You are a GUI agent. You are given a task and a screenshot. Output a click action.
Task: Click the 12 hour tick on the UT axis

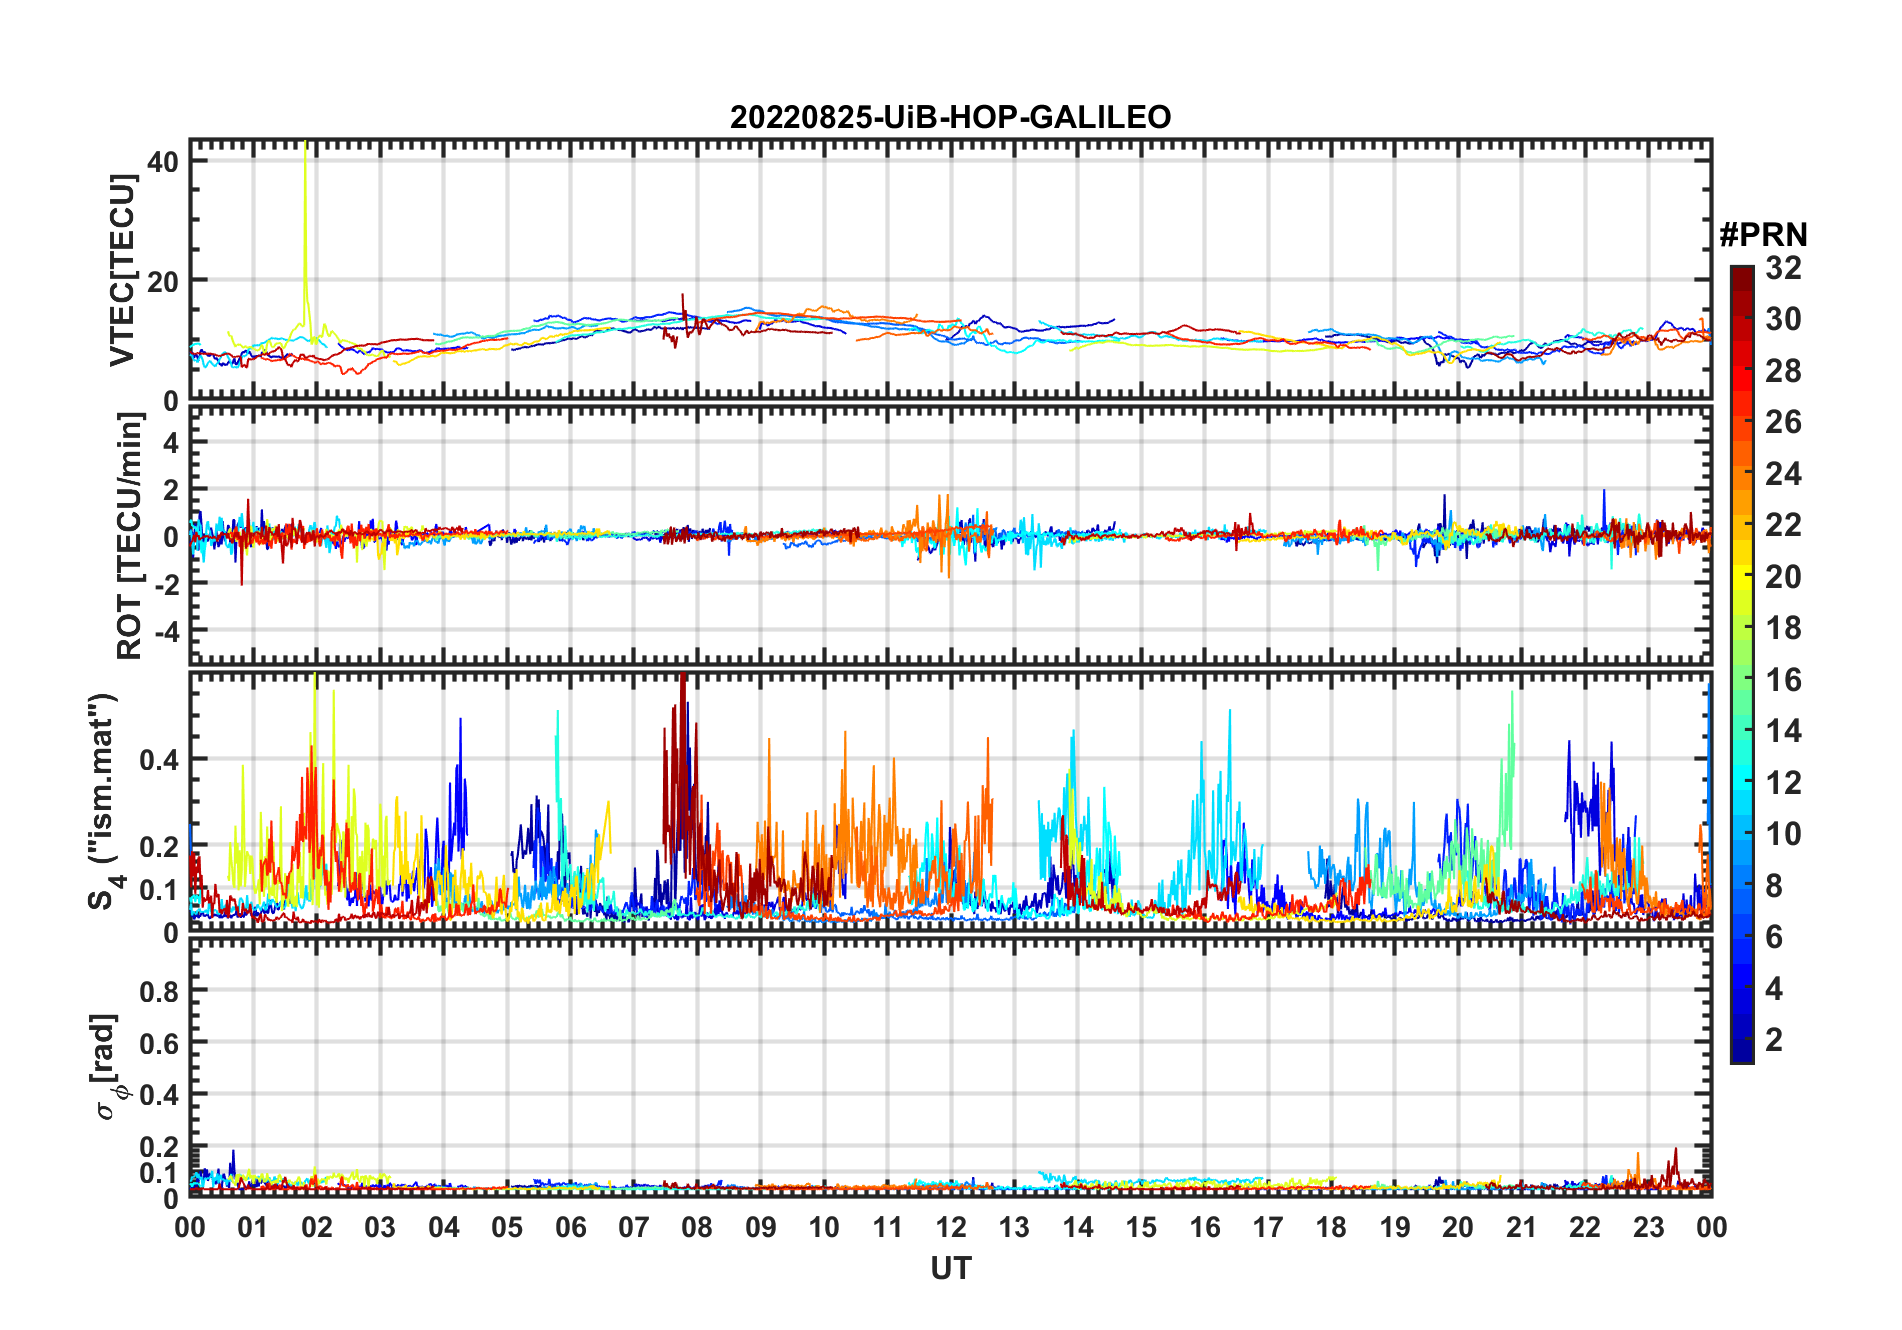click(x=951, y=1227)
